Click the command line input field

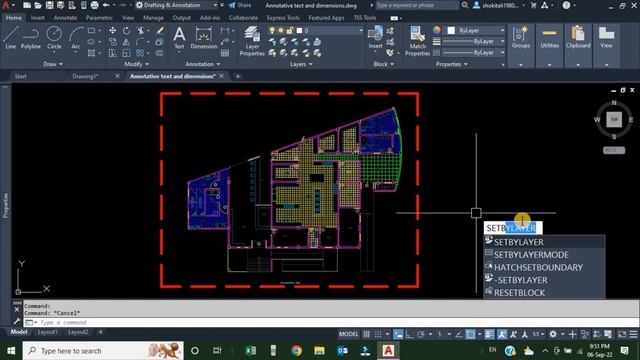331,322
